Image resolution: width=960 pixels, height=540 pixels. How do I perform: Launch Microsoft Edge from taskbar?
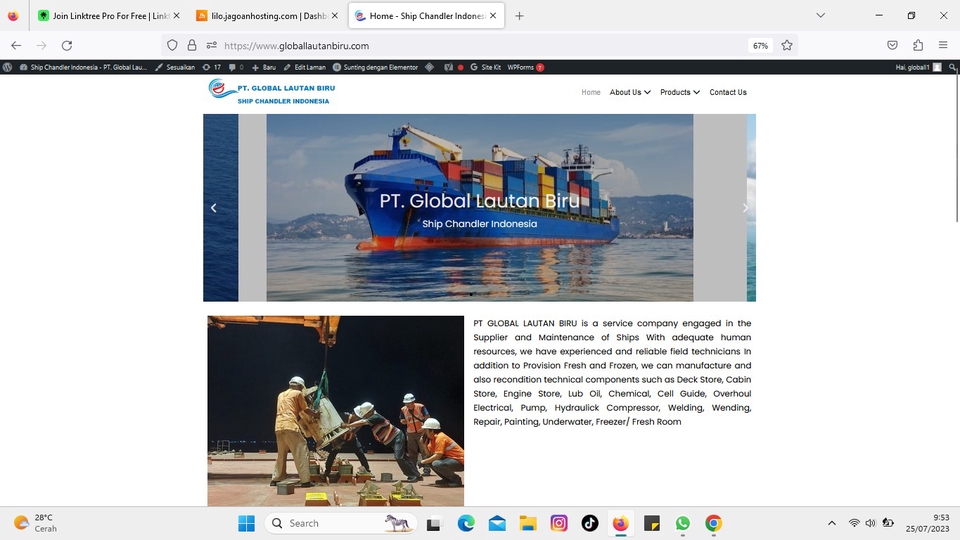tap(466, 523)
